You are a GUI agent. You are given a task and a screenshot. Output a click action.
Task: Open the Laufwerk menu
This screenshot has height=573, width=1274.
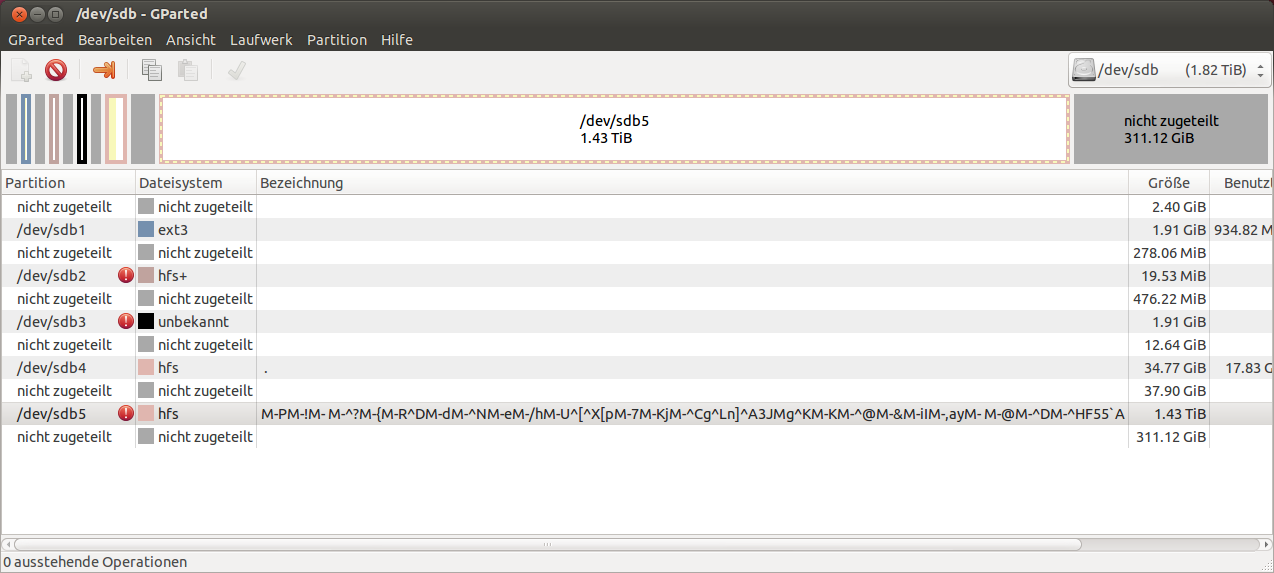[261, 40]
